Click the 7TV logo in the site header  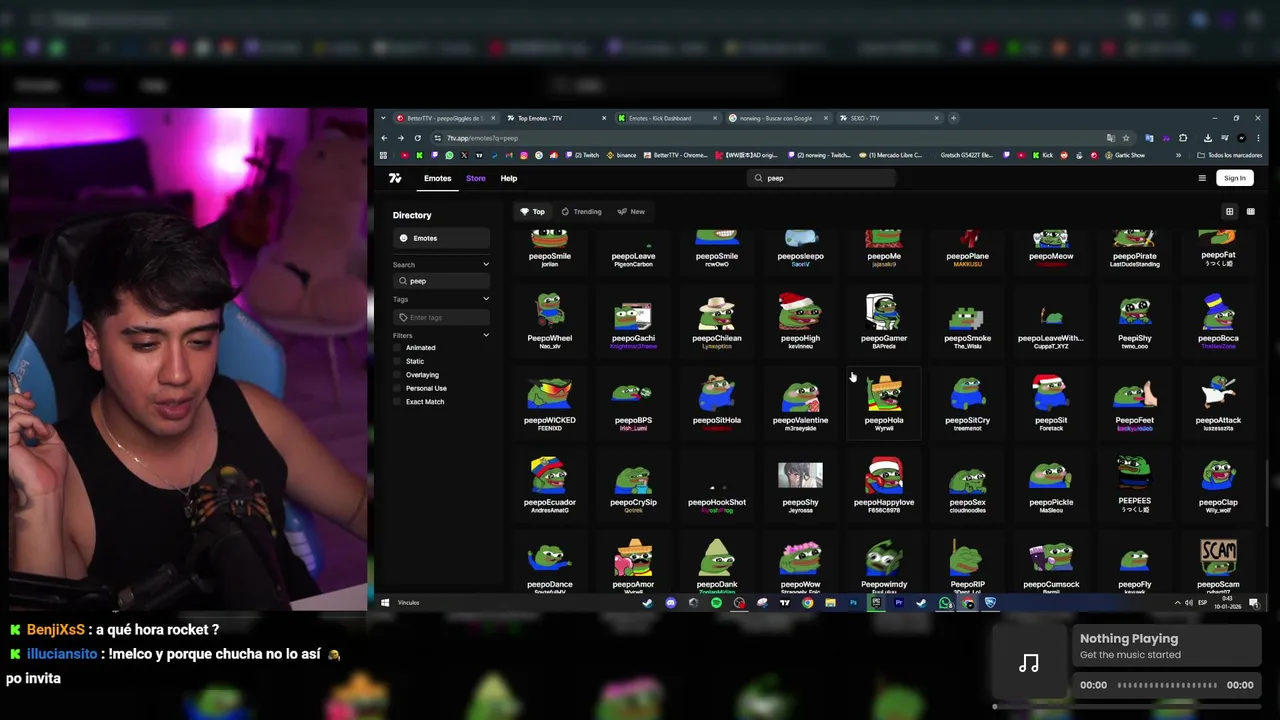[x=395, y=178]
